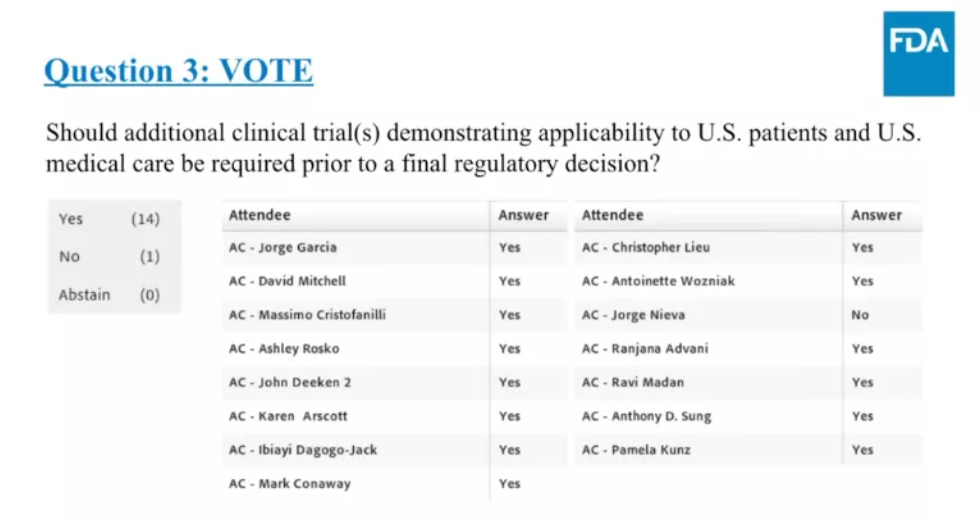Select the Abstain (0) vote tally row
Viewport: 980px width, 520px height.
[x=109, y=295]
